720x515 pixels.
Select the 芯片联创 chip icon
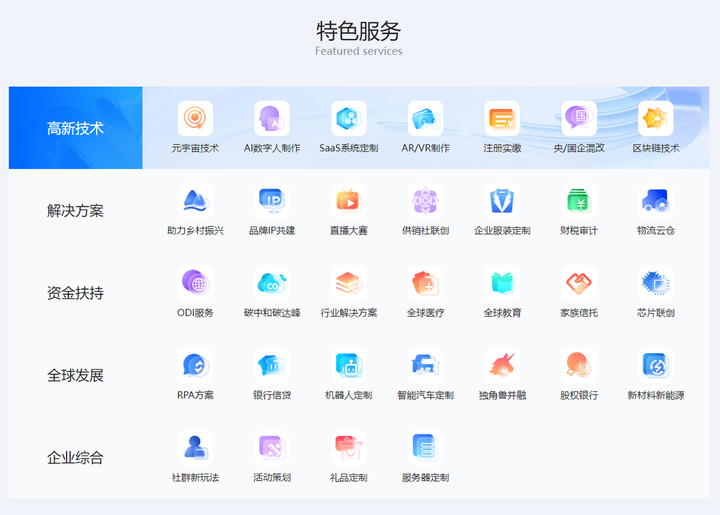[656, 283]
